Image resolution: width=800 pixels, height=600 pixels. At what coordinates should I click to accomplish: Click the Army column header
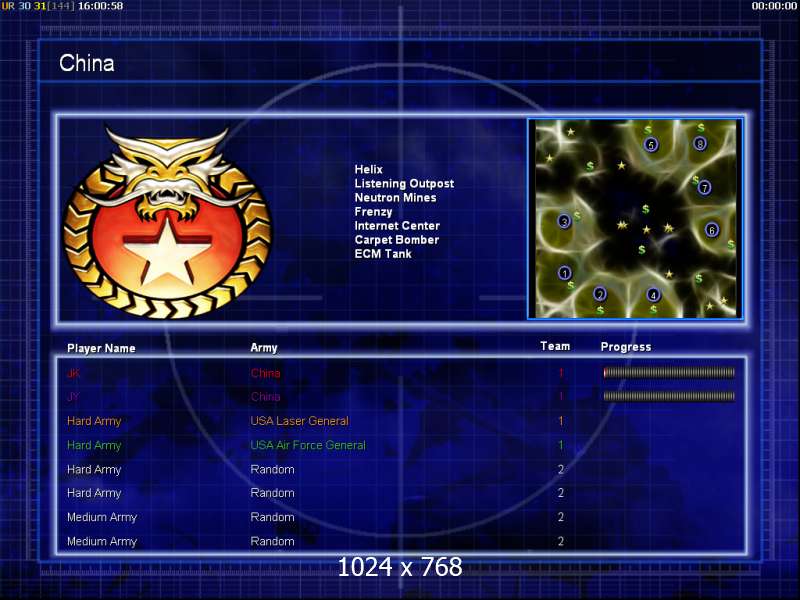pos(264,348)
